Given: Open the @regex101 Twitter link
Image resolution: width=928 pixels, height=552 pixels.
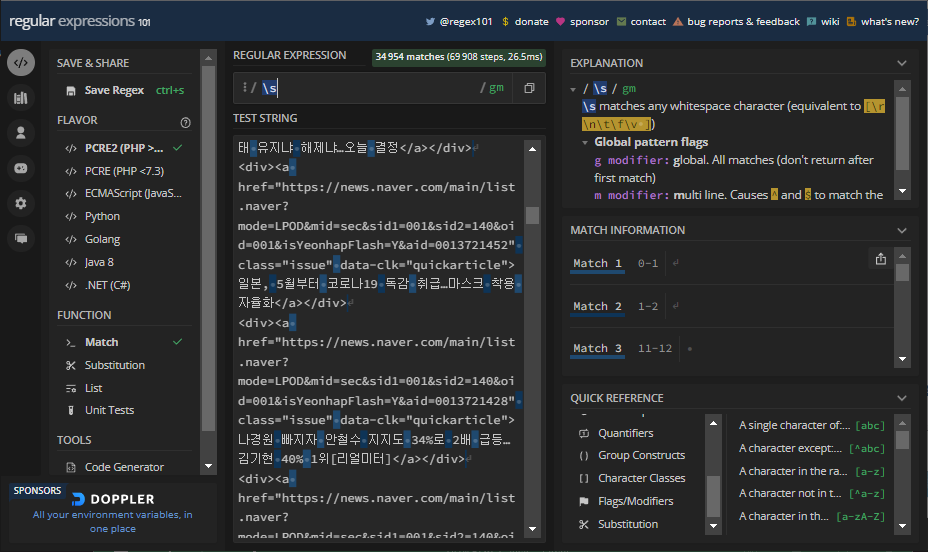Looking at the screenshot, I should click(x=466, y=21).
